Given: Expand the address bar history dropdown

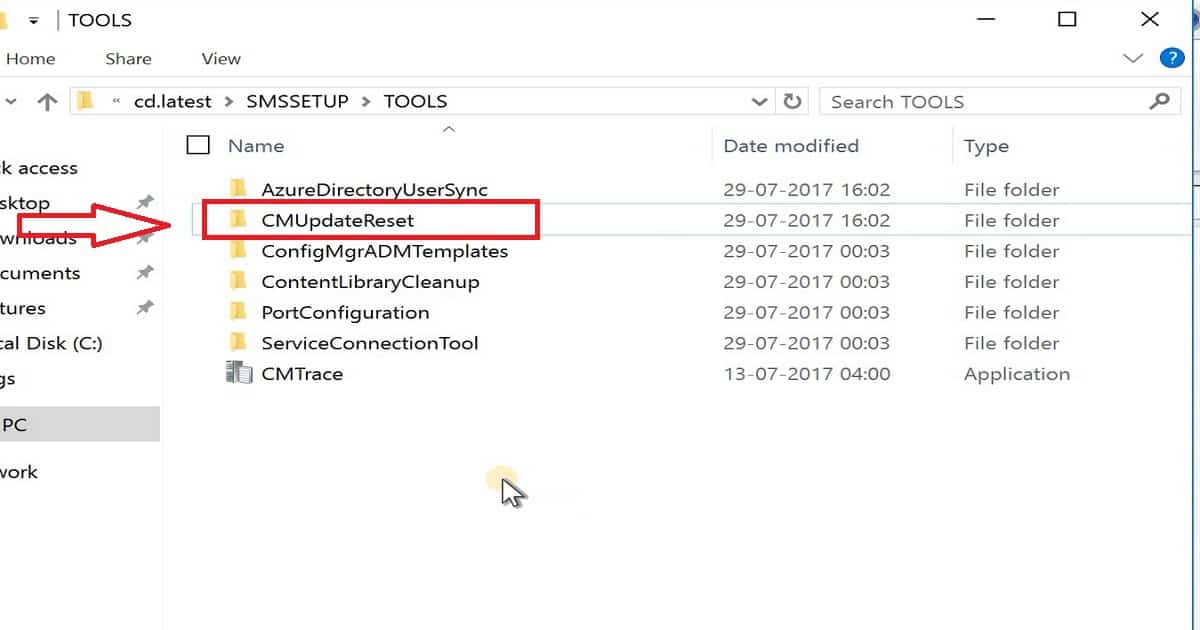Looking at the screenshot, I should pyautogui.click(x=759, y=101).
